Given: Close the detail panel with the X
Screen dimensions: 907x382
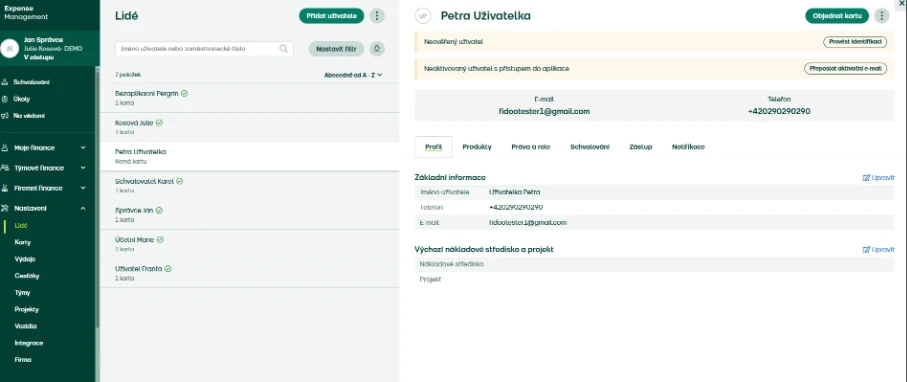Looking at the screenshot, I should point(902,3).
